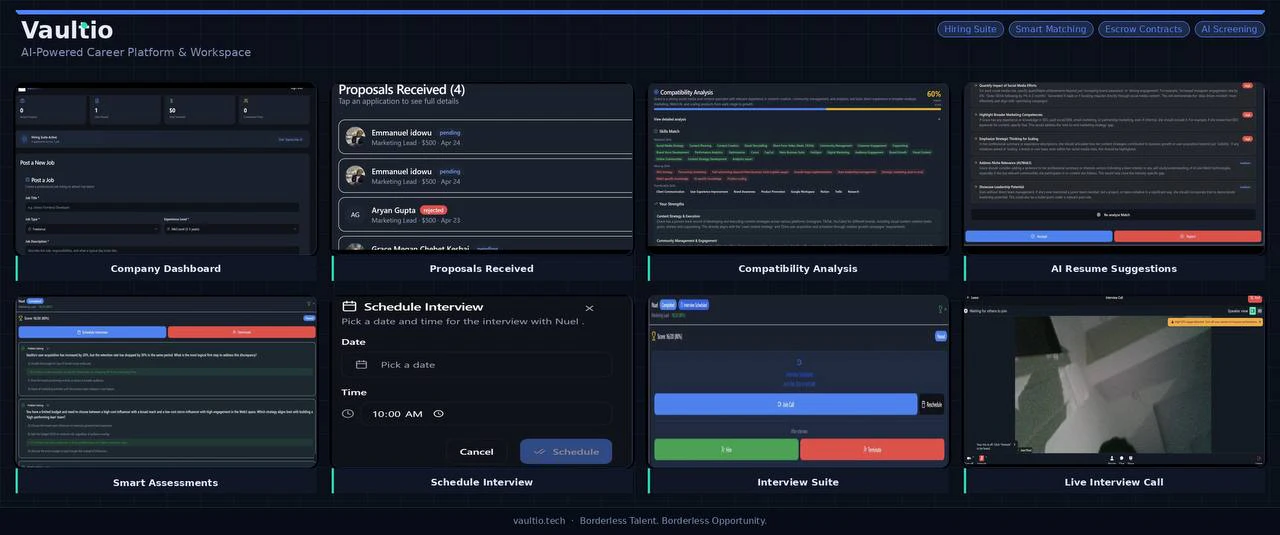Click the 10:00 AM time field
This screenshot has height=535, width=1280.
point(486,413)
